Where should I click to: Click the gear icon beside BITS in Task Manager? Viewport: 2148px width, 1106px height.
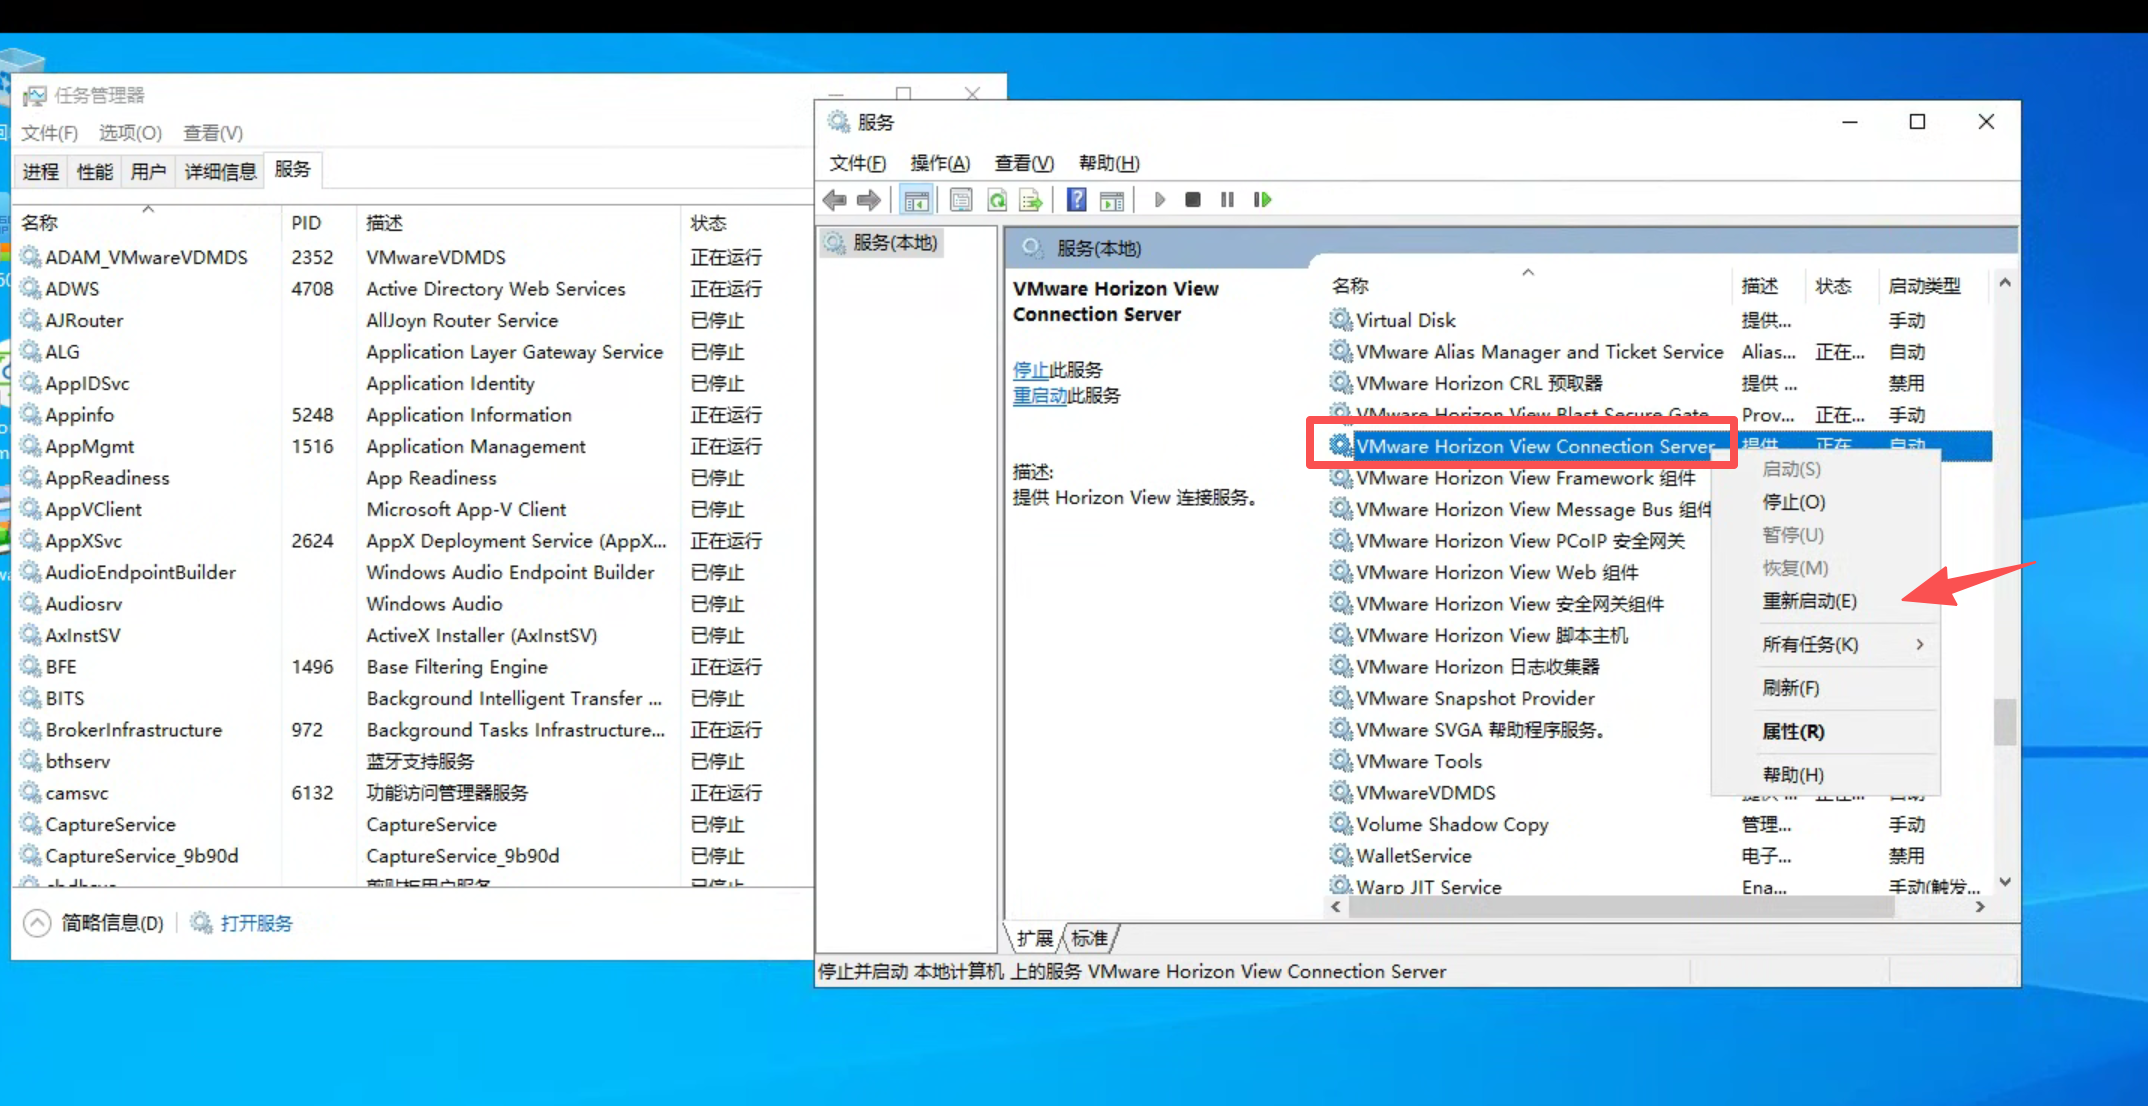coord(31,698)
